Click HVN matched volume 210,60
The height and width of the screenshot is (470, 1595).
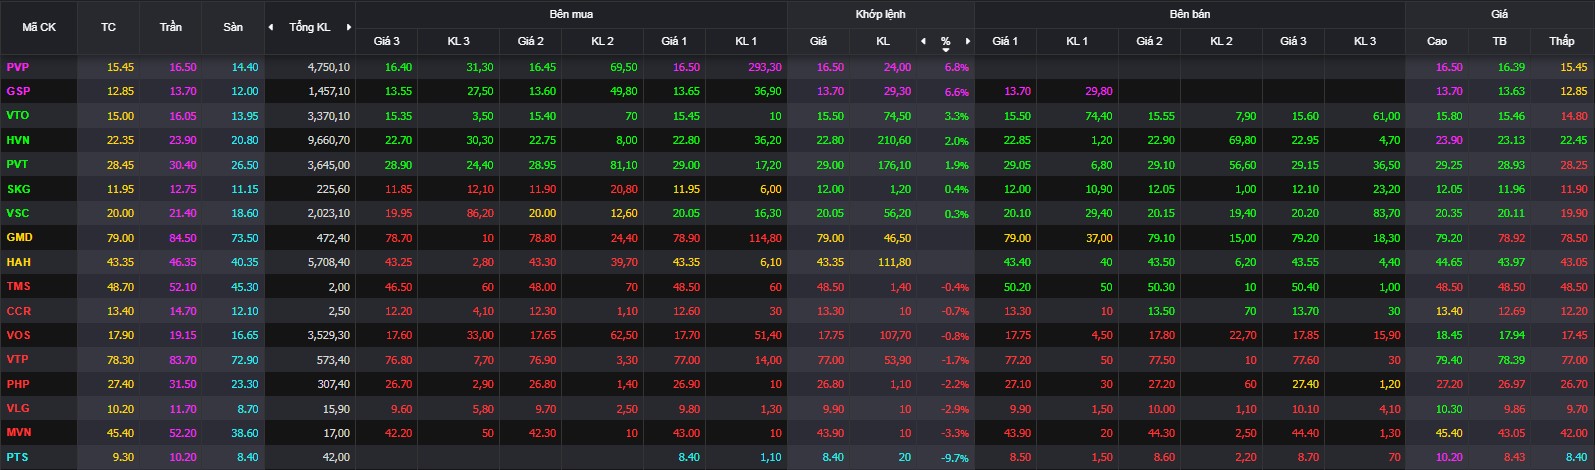click(894, 140)
